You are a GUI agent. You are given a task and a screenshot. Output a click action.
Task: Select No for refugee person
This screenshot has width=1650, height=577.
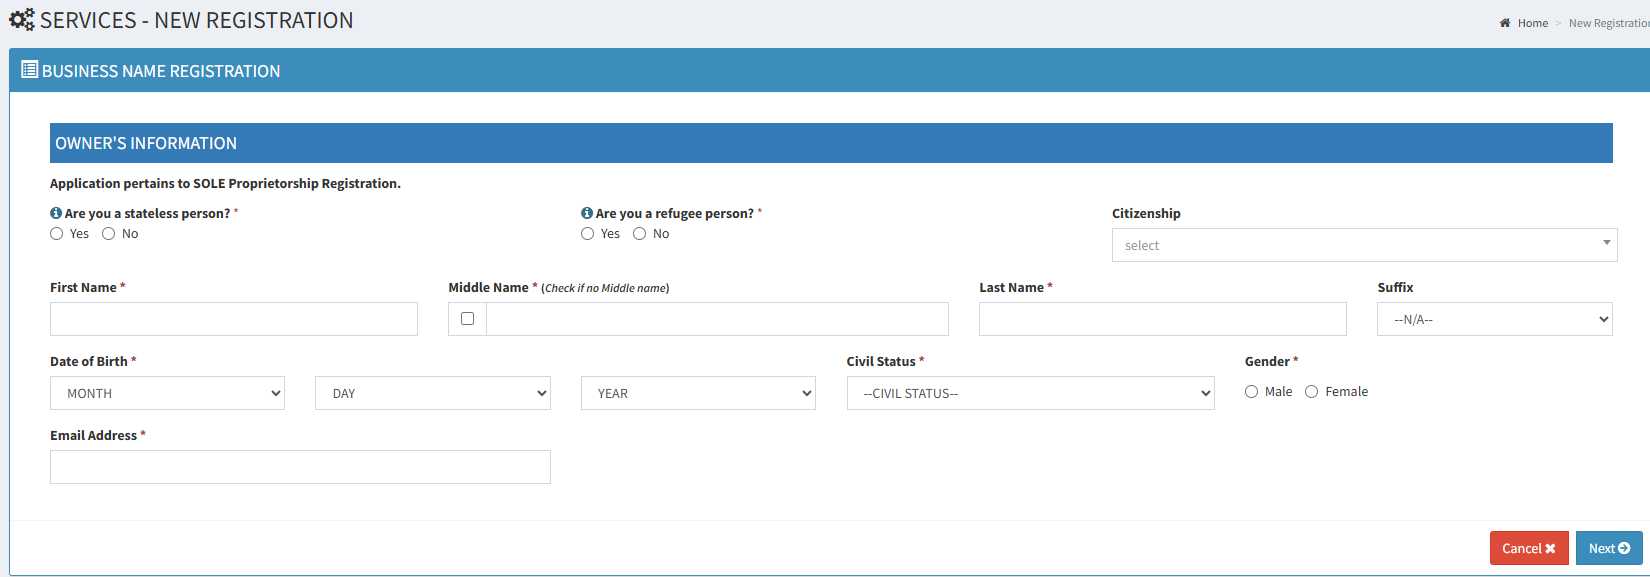pyautogui.click(x=640, y=234)
